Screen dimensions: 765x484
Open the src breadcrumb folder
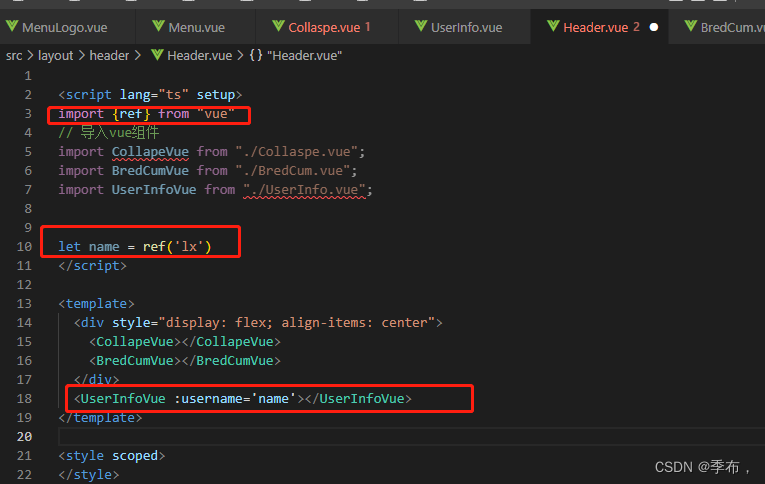click(14, 56)
